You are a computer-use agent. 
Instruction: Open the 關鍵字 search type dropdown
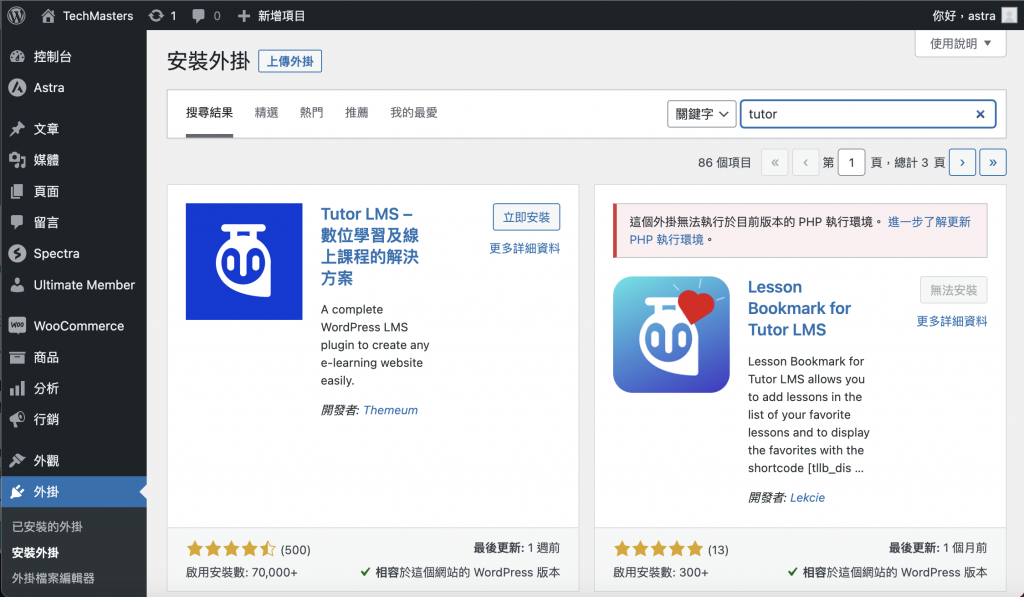[x=701, y=114]
